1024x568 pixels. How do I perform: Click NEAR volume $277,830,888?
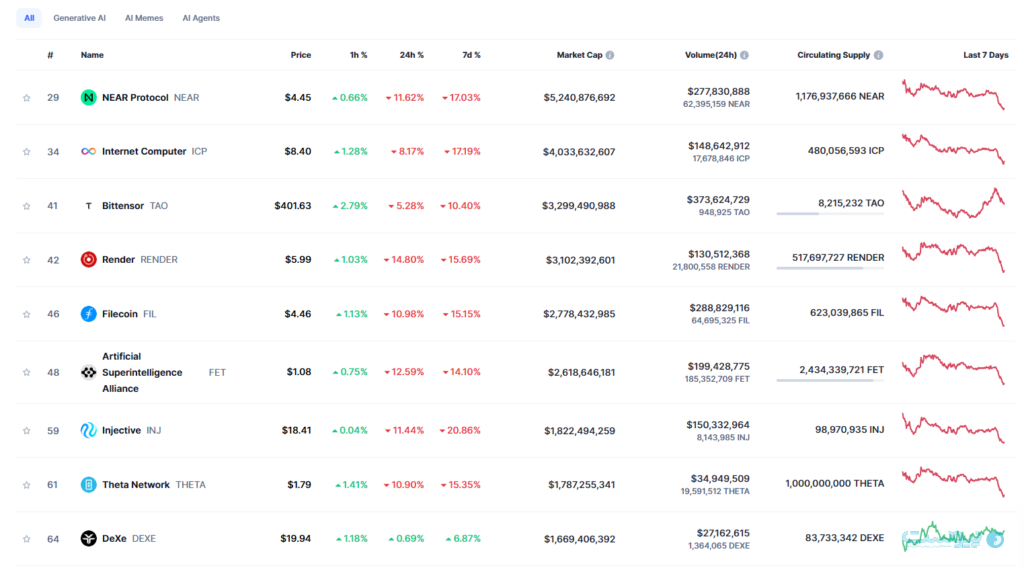[718, 91]
